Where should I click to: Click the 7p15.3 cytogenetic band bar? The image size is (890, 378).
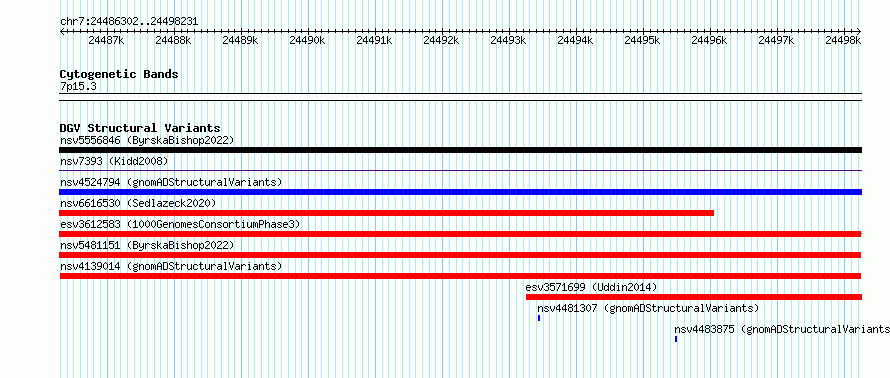(x=460, y=97)
